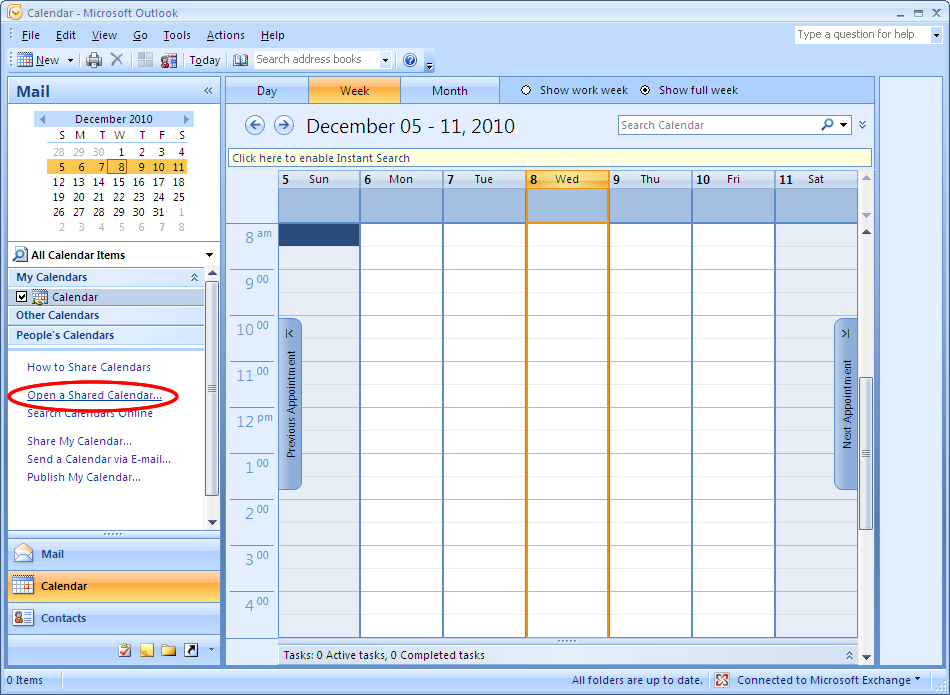Image resolution: width=950 pixels, height=695 pixels.
Task: Open the Help menu
Action: click(273, 35)
